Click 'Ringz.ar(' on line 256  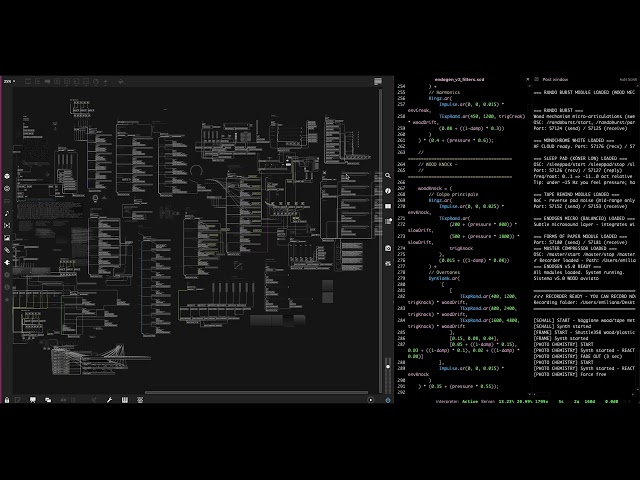(x=440, y=98)
